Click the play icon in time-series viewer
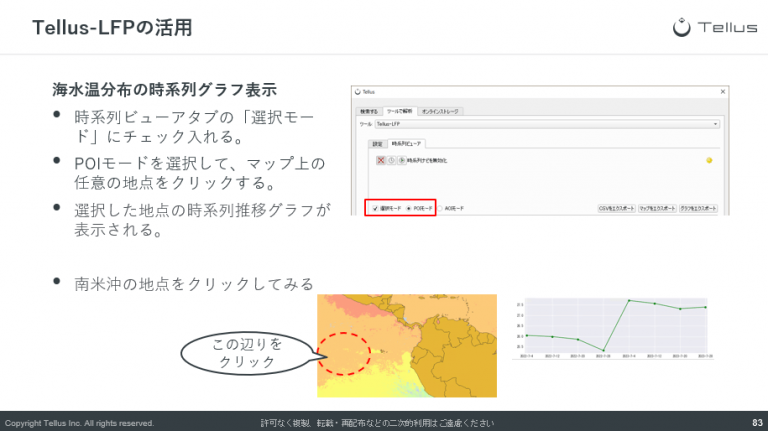The width and height of the screenshot is (768, 431). click(401, 160)
